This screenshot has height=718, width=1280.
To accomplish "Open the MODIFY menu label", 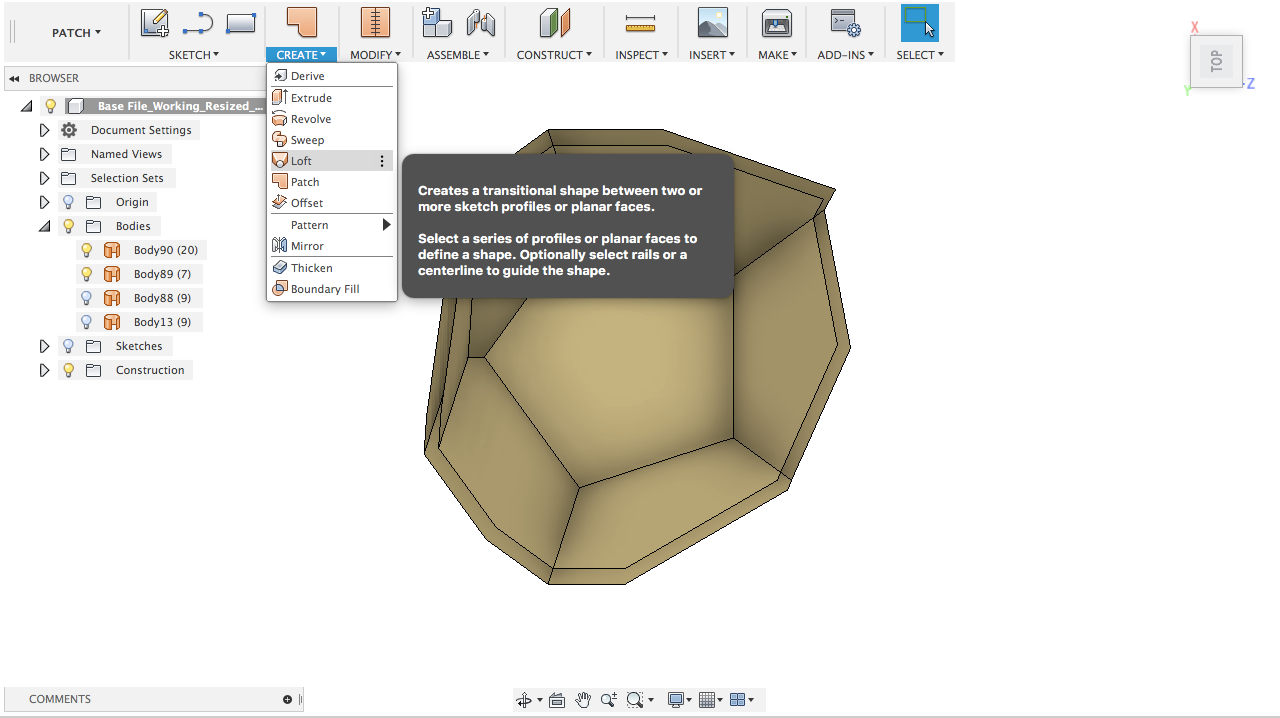I will click(375, 55).
